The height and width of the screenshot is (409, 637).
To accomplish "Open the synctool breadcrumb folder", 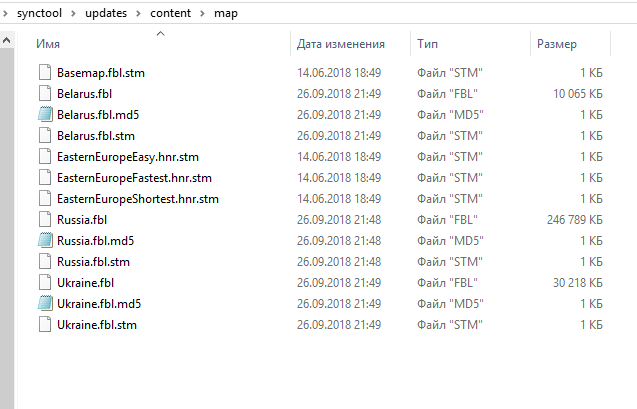I will click(x=39, y=13).
